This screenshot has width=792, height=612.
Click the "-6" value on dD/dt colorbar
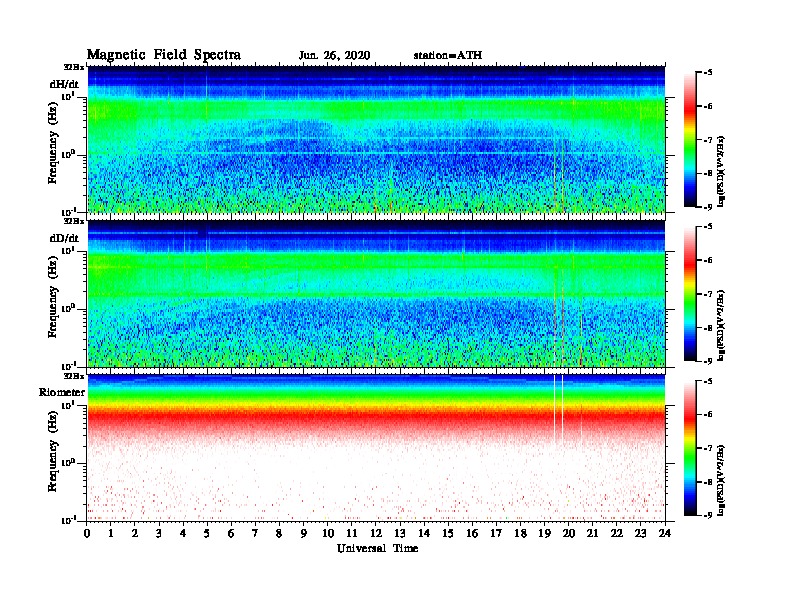click(707, 261)
